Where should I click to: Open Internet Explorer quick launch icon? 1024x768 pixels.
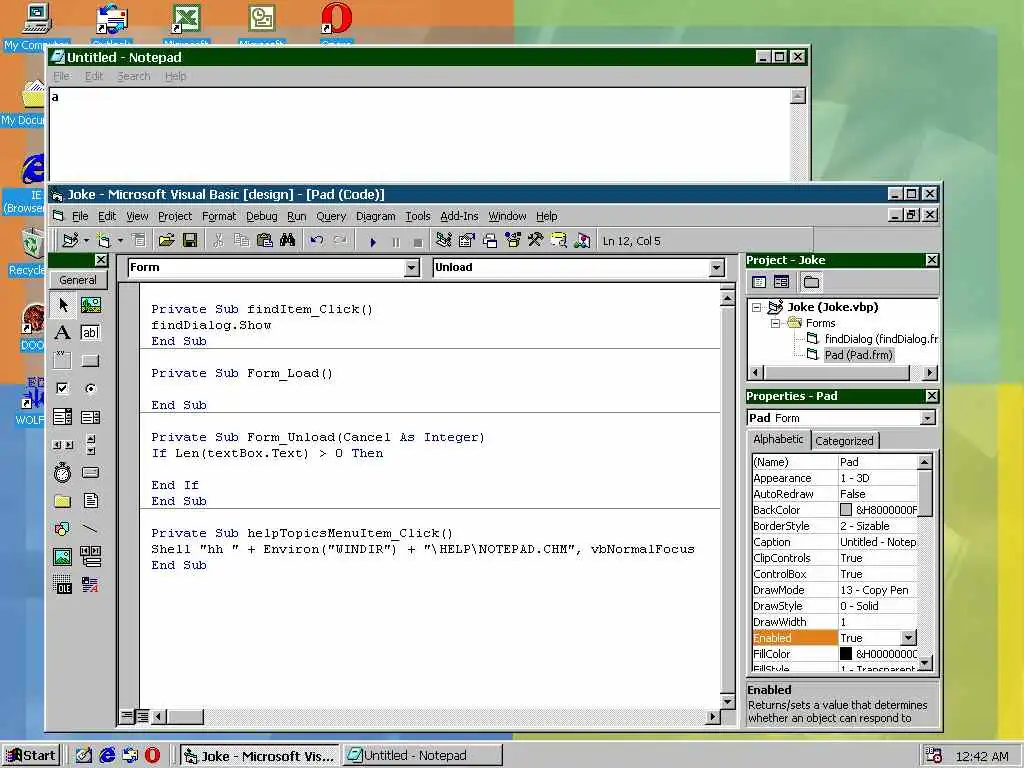(x=106, y=756)
